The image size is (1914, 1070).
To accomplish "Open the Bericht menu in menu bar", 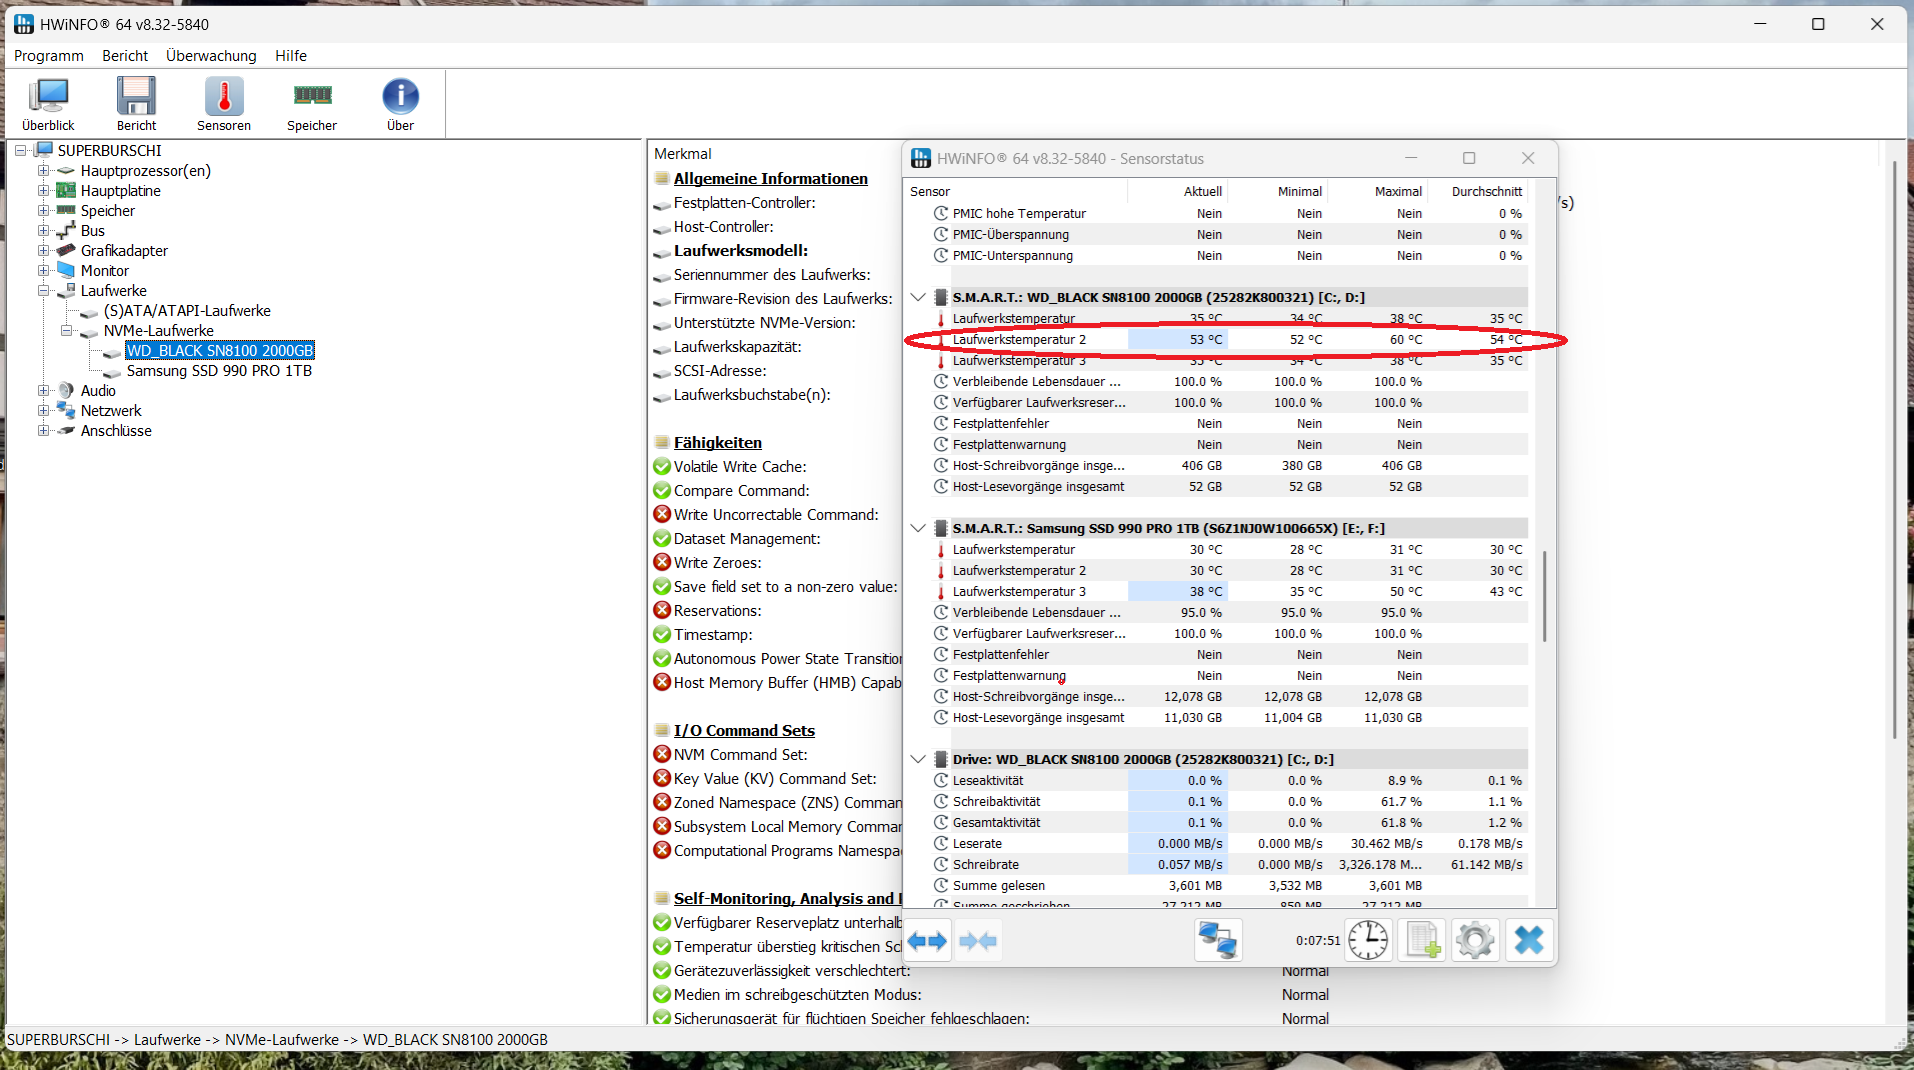I will coord(125,56).
